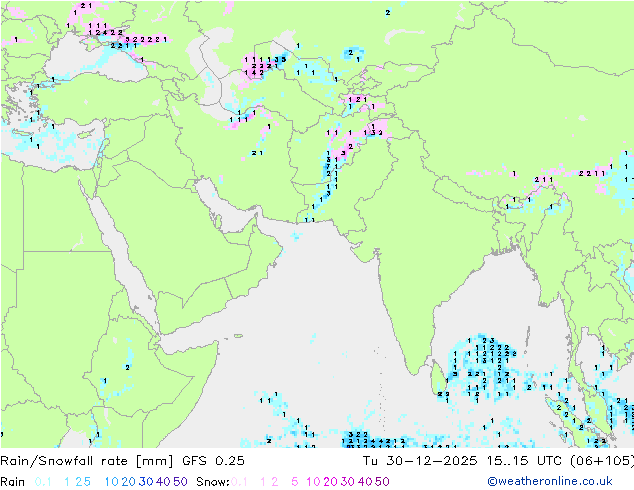Select the Snow 0.1 legend value

pyautogui.click(x=239, y=482)
